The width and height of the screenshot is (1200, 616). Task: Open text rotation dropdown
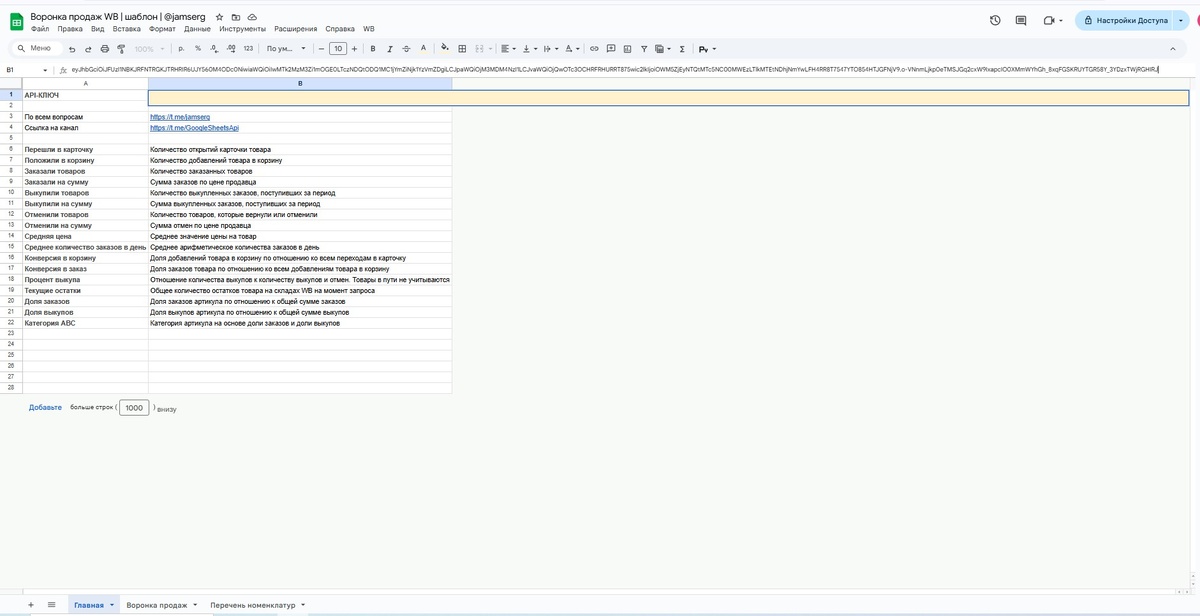point(572,48)
